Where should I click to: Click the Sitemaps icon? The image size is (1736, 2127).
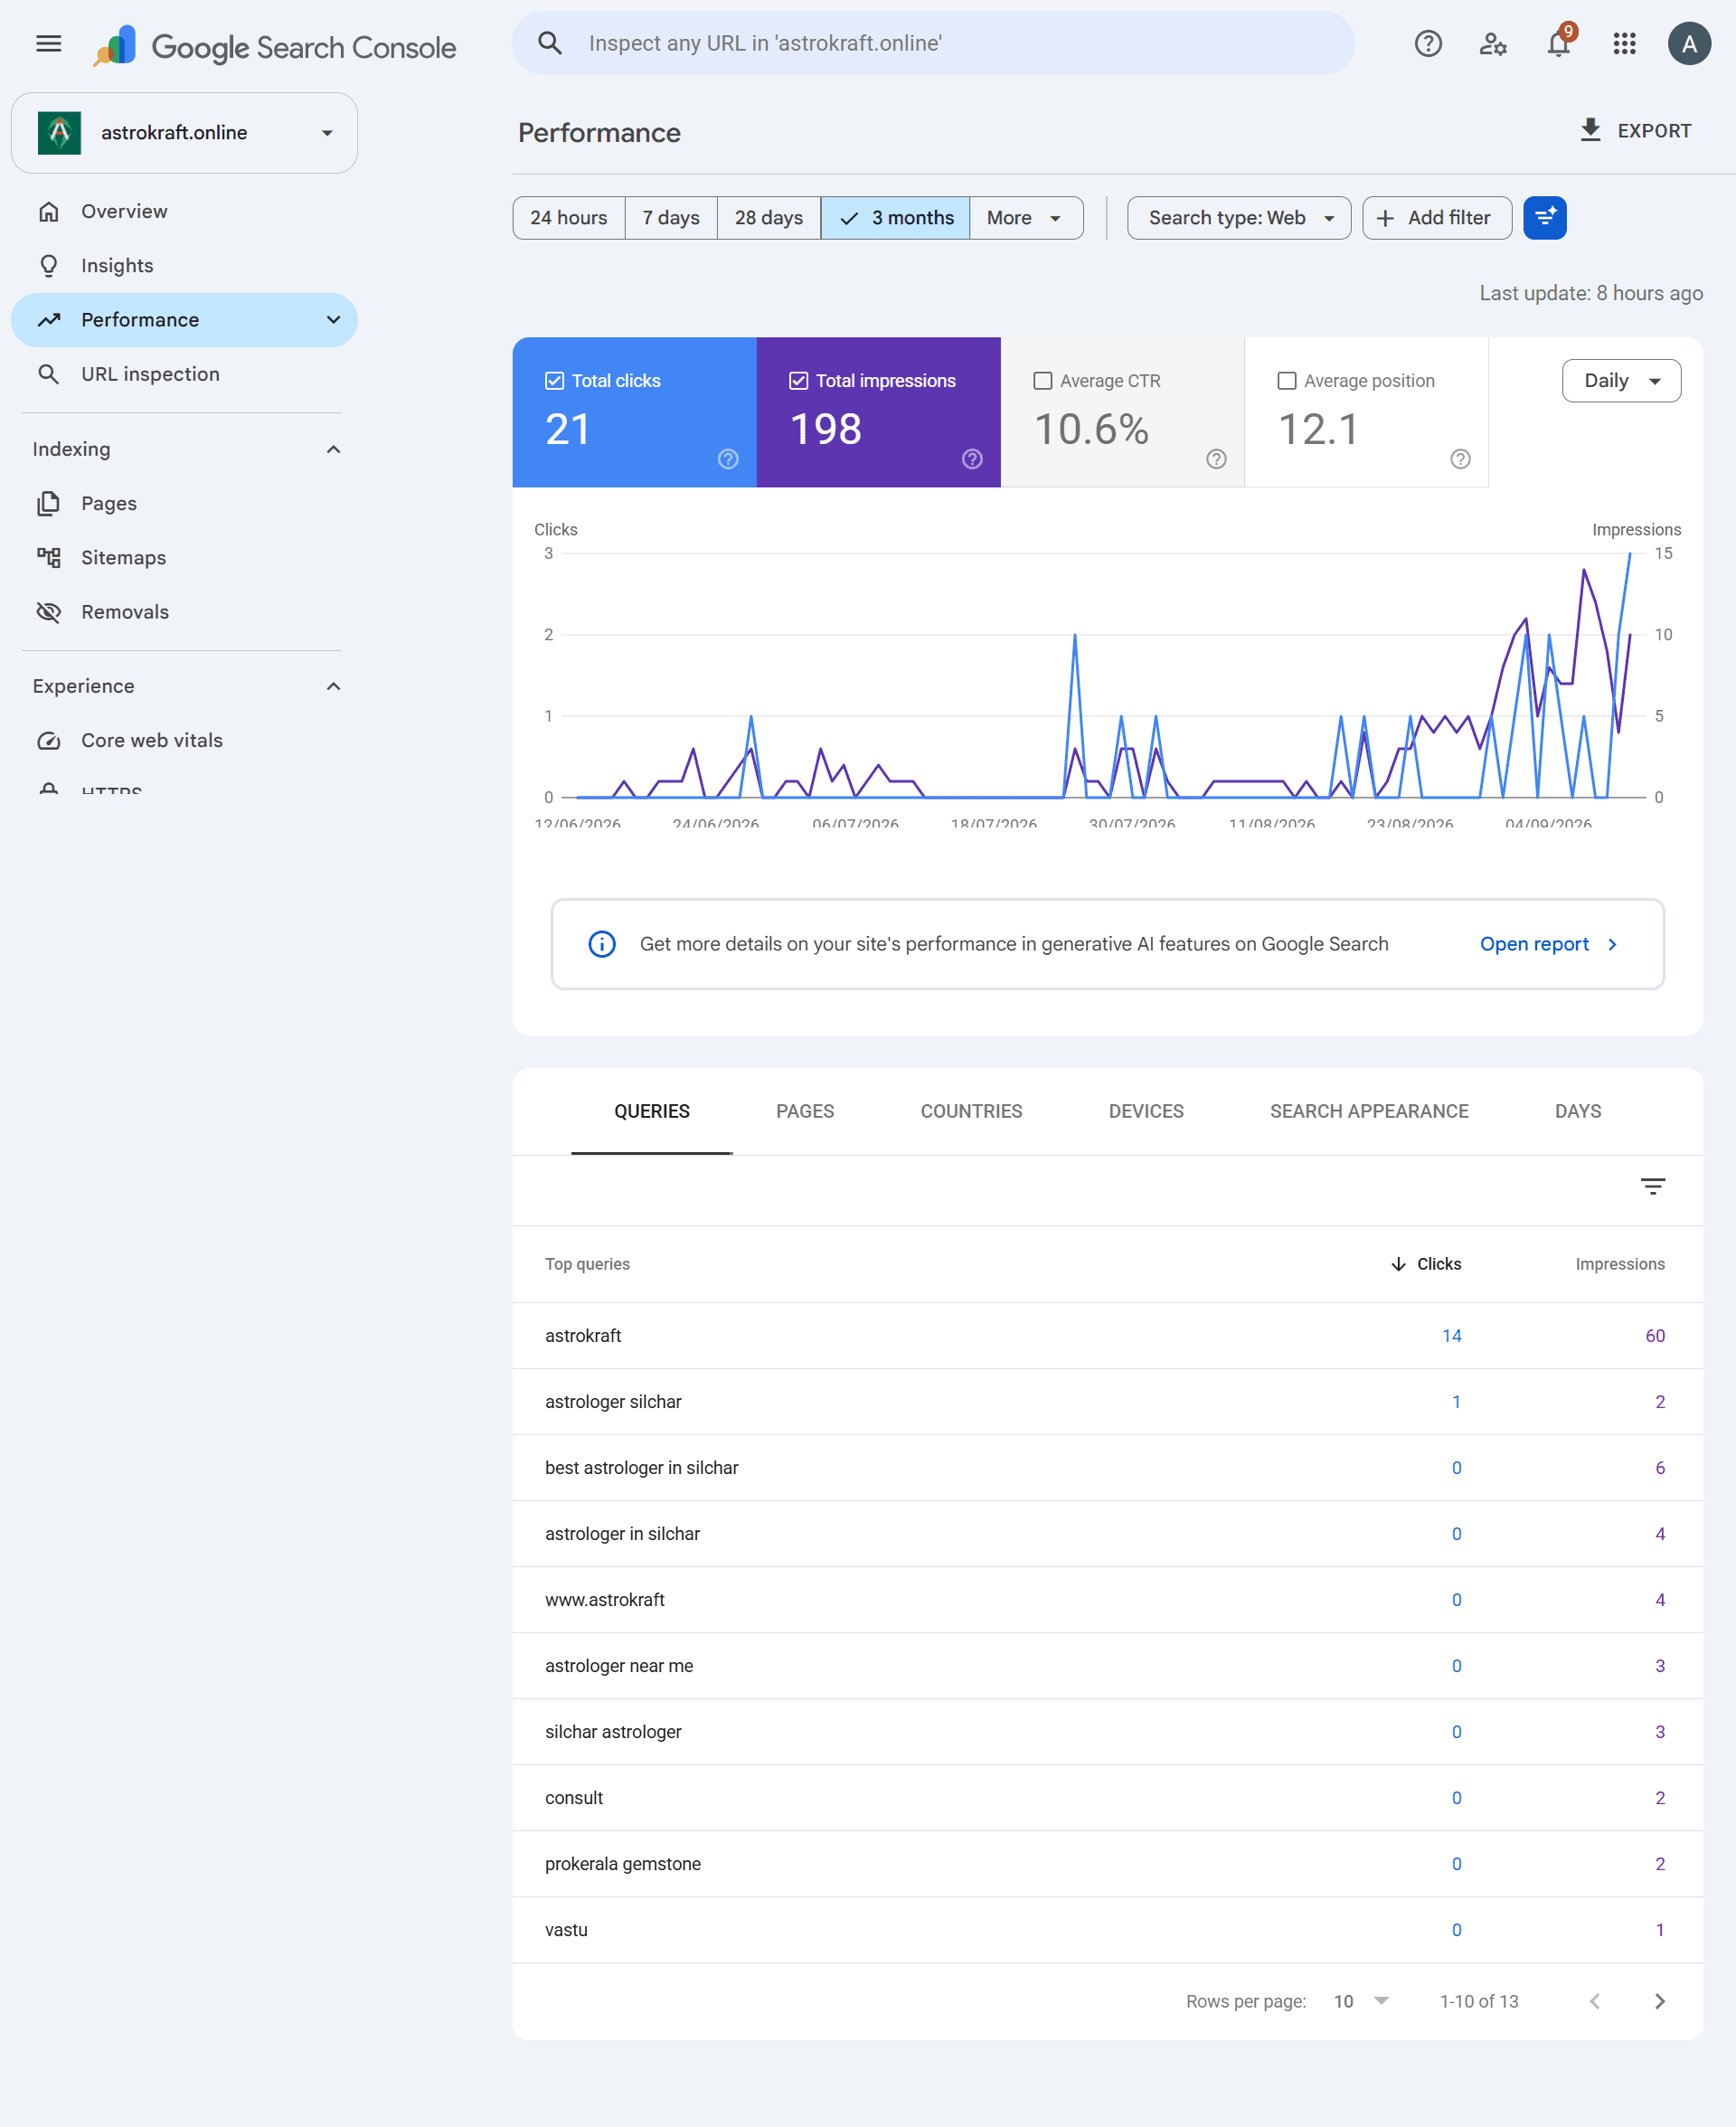click(x=48, y=558)
